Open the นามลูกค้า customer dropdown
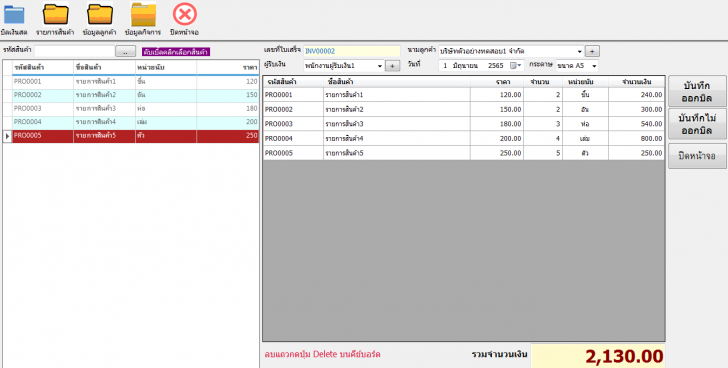 (x=580, y=52)
